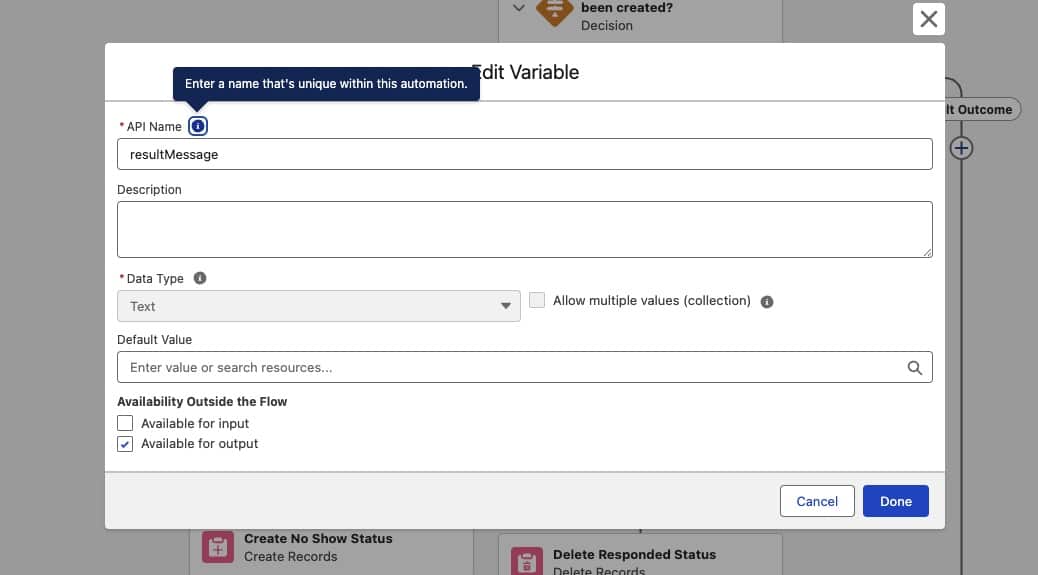Close the Edit Variable dialog
1038x575 pixels.
pos(928,19)
